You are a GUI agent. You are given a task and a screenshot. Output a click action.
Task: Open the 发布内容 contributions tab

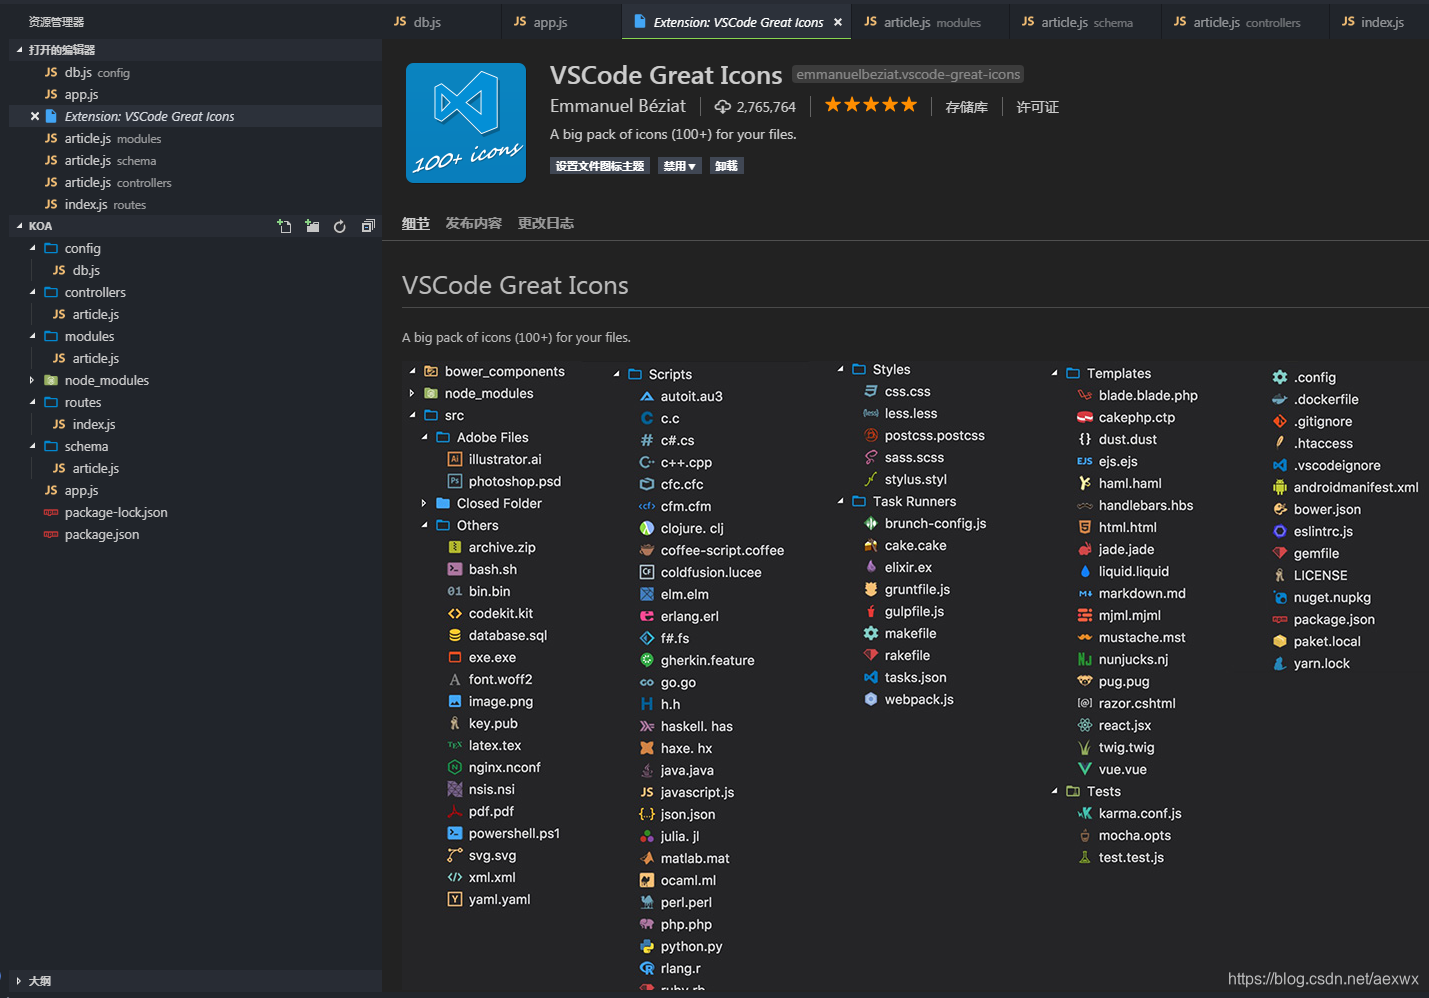tap(474, 223)
